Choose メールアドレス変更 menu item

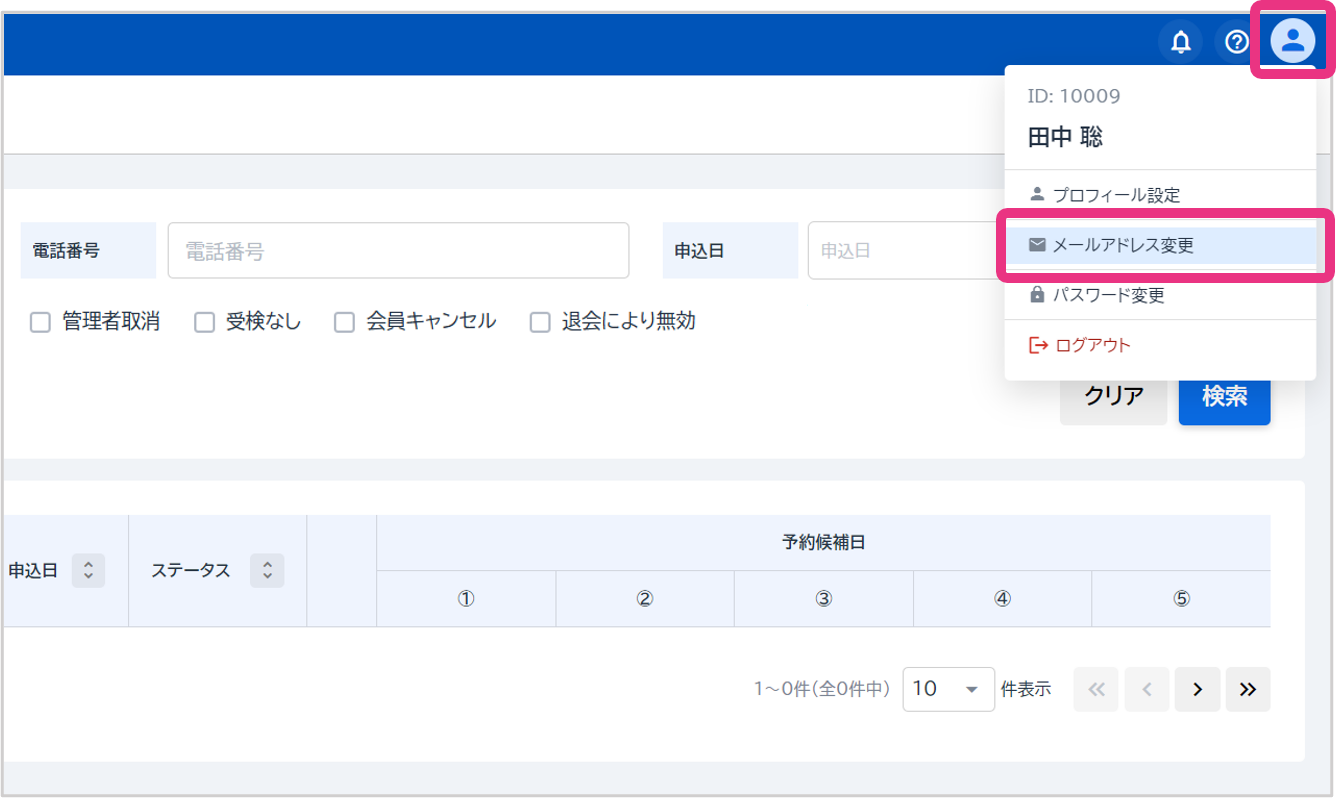[1122, 245]
